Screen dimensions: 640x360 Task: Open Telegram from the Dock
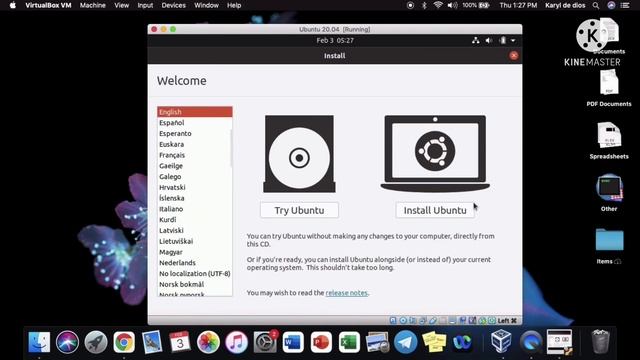pos(405,342)
